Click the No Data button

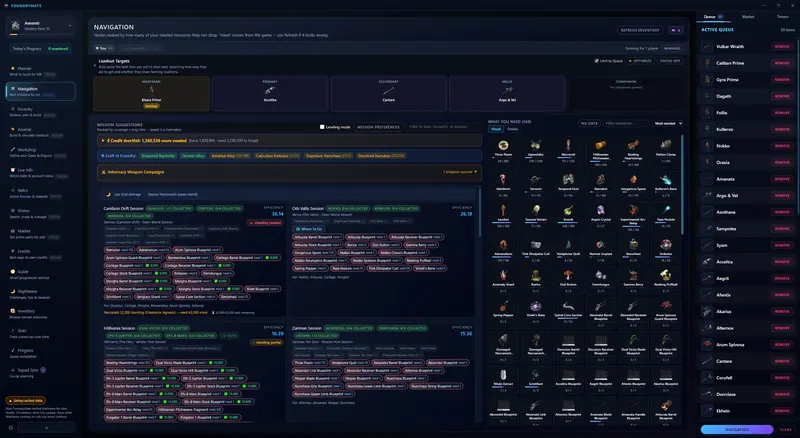pos(589,123)
